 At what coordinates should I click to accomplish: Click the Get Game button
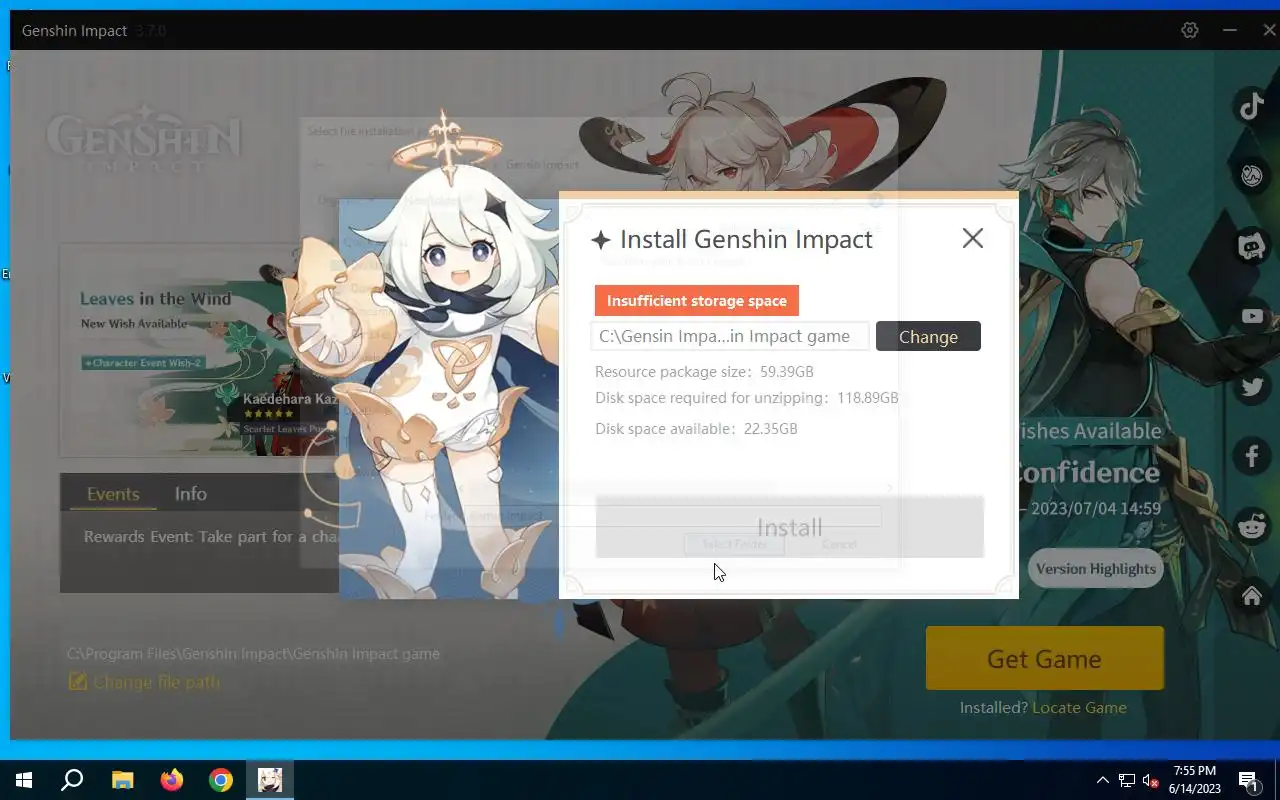pos(1045,658)
